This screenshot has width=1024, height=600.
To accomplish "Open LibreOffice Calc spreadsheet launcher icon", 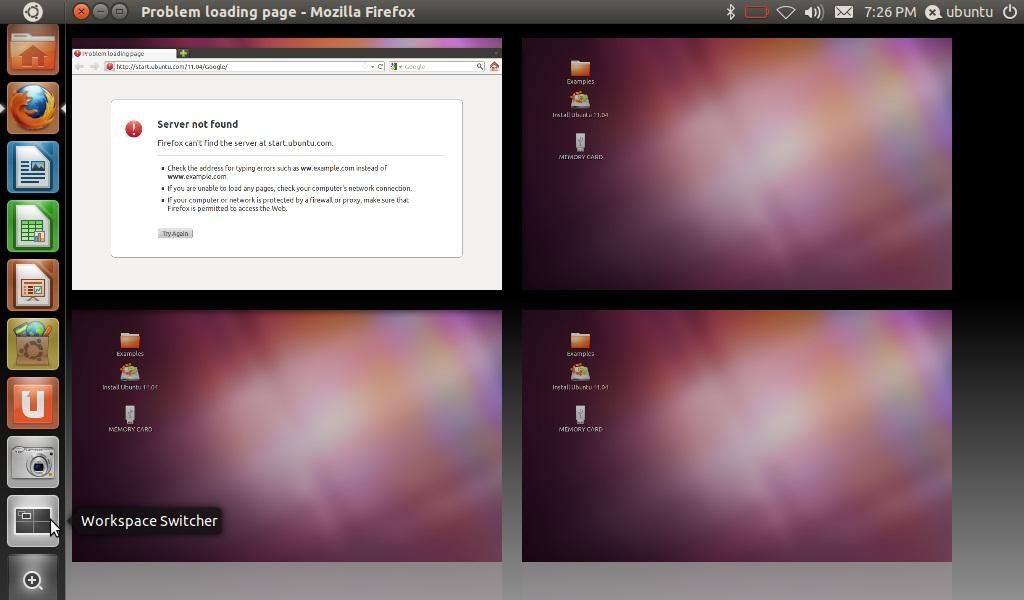I will click(33, 226).
